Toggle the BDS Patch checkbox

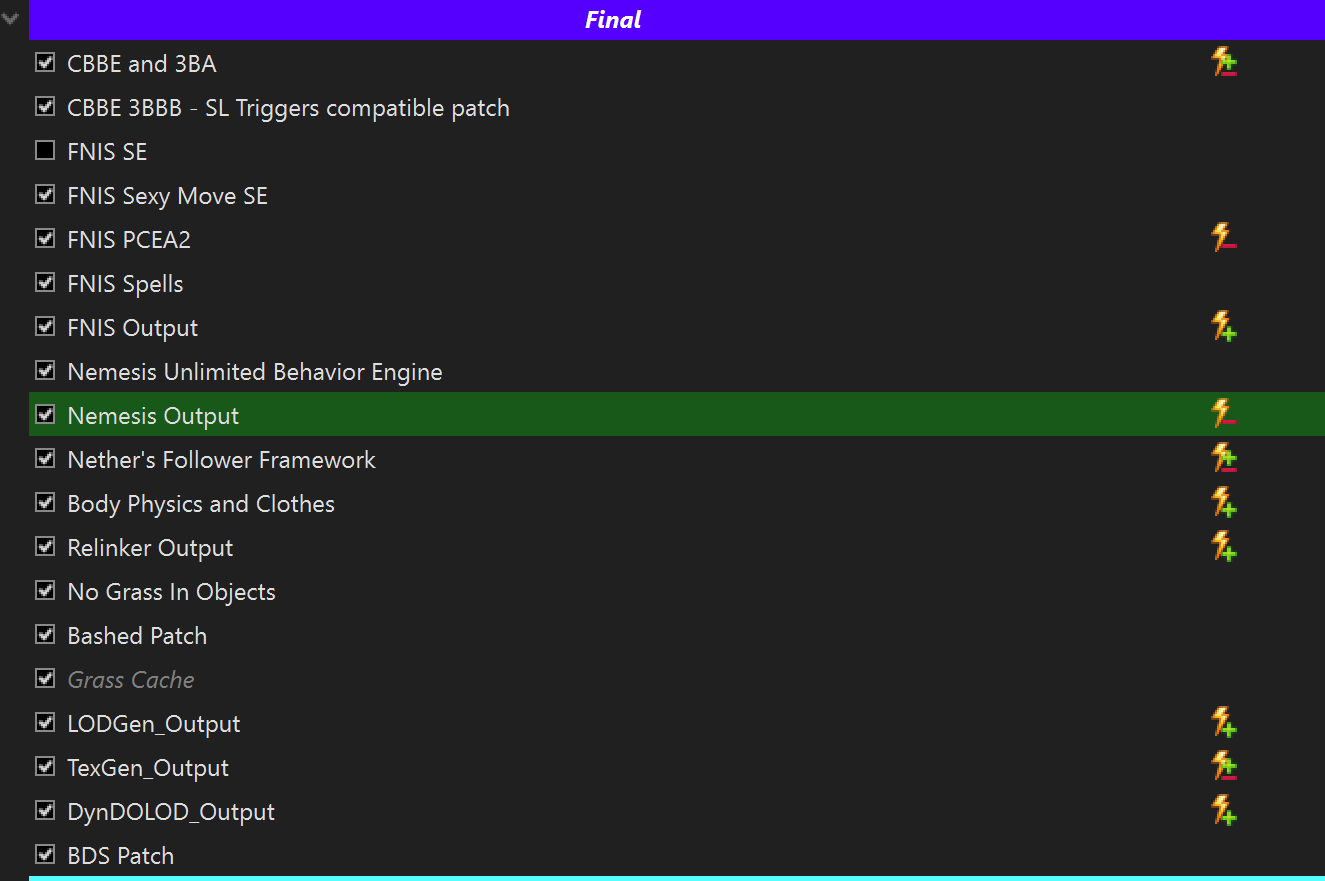coord(45,854)
